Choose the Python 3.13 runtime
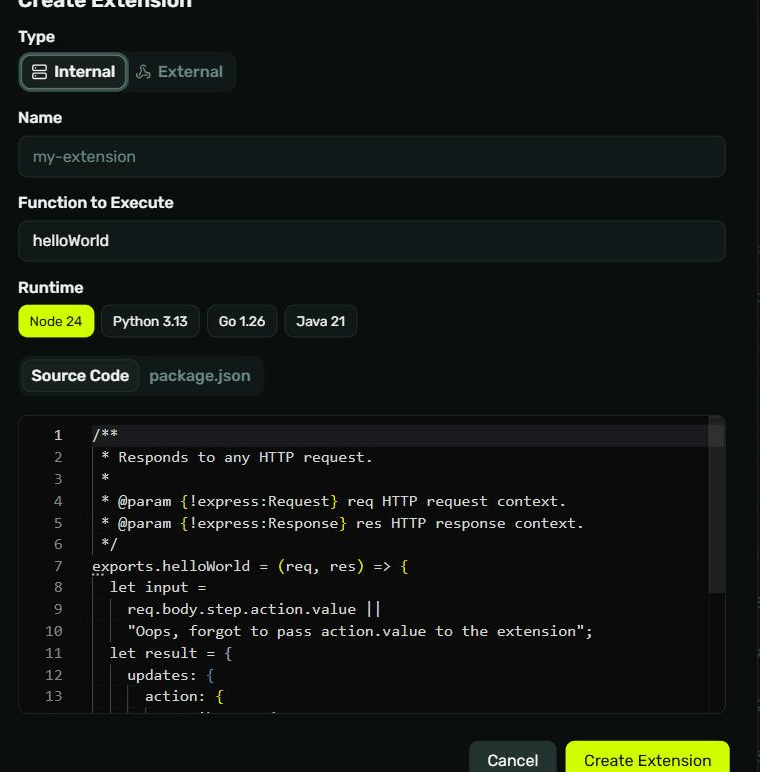Viewport: 760px width, 772px height. pos(150,321)
